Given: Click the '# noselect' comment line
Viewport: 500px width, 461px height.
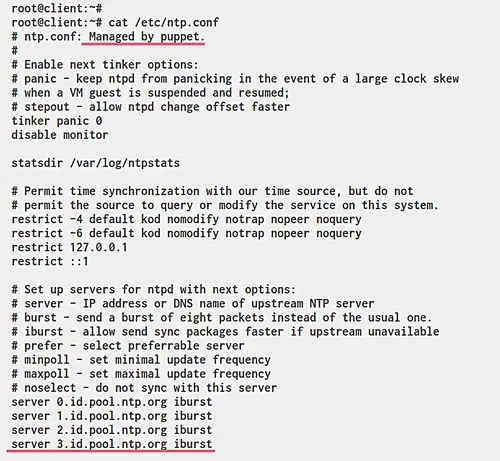Looking at the screenshot, I should point(144,388).
